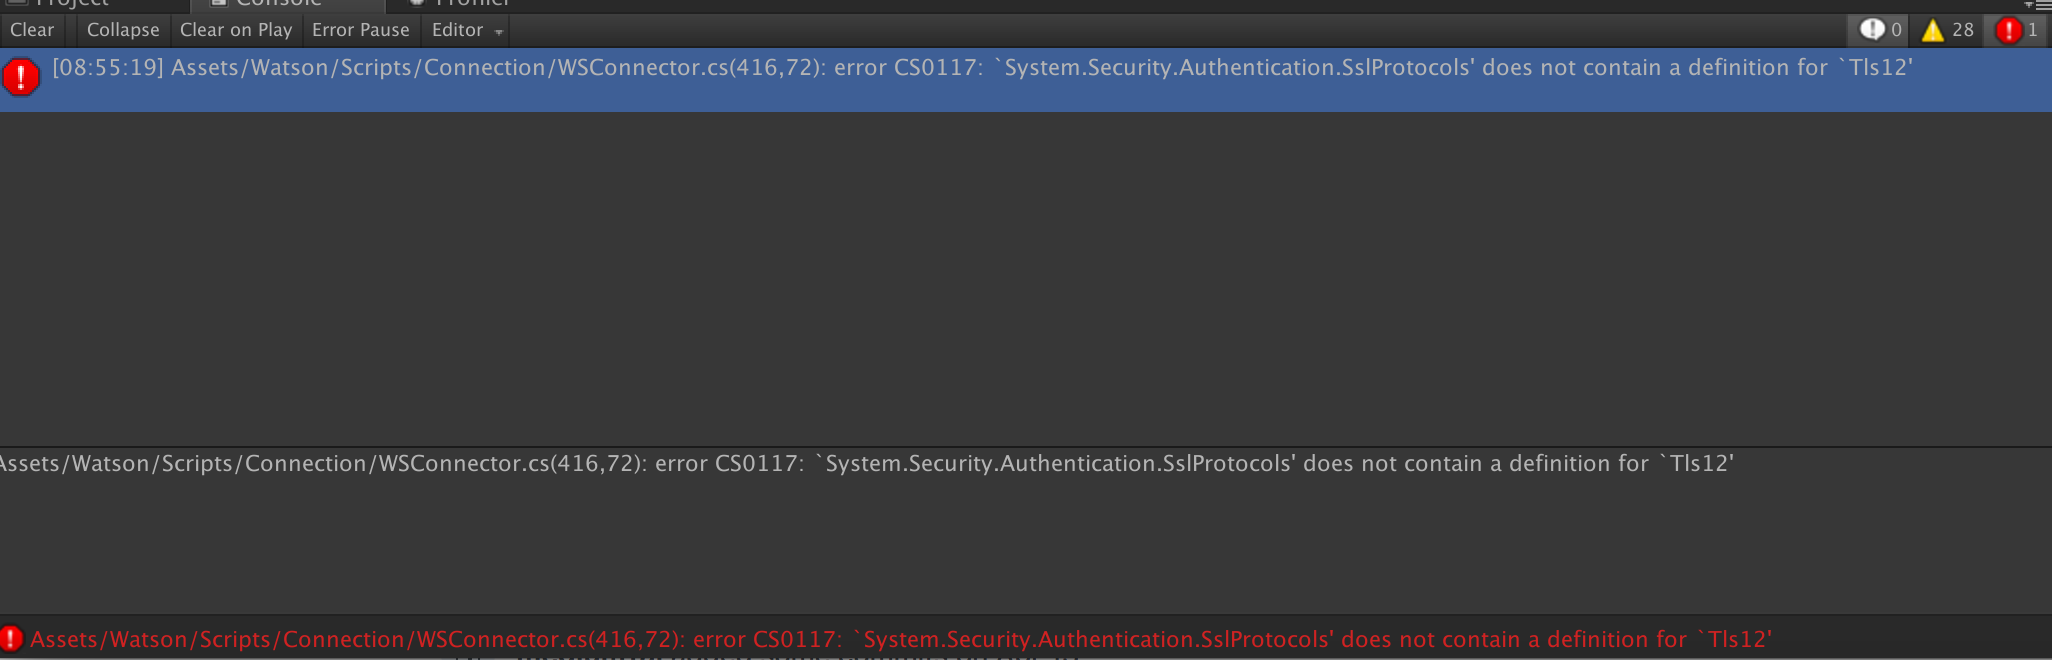The image size is (2052, 660).
Task: Toggle Clear on Play
Action: pyautogui.click(x=236, y=30)
